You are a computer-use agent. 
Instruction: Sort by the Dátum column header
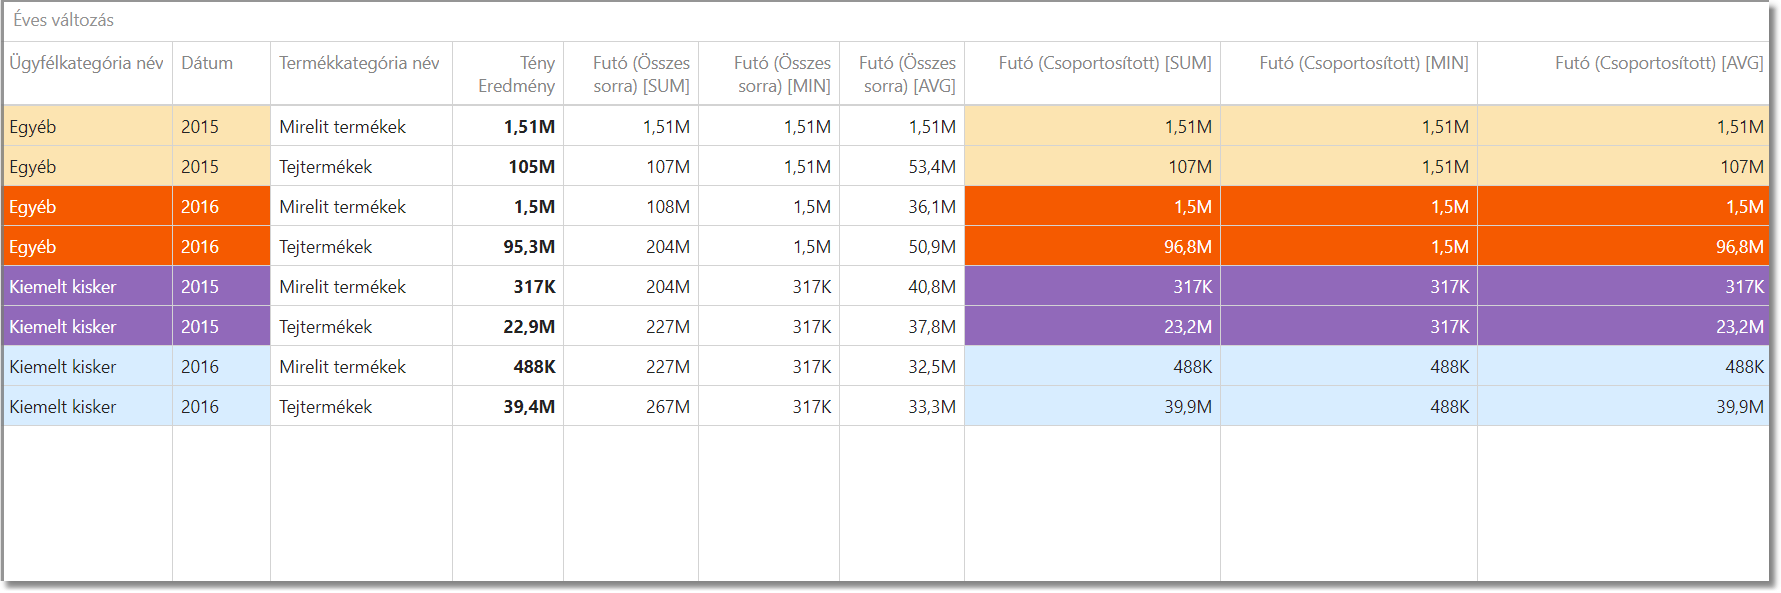click(x=207, y=63)
